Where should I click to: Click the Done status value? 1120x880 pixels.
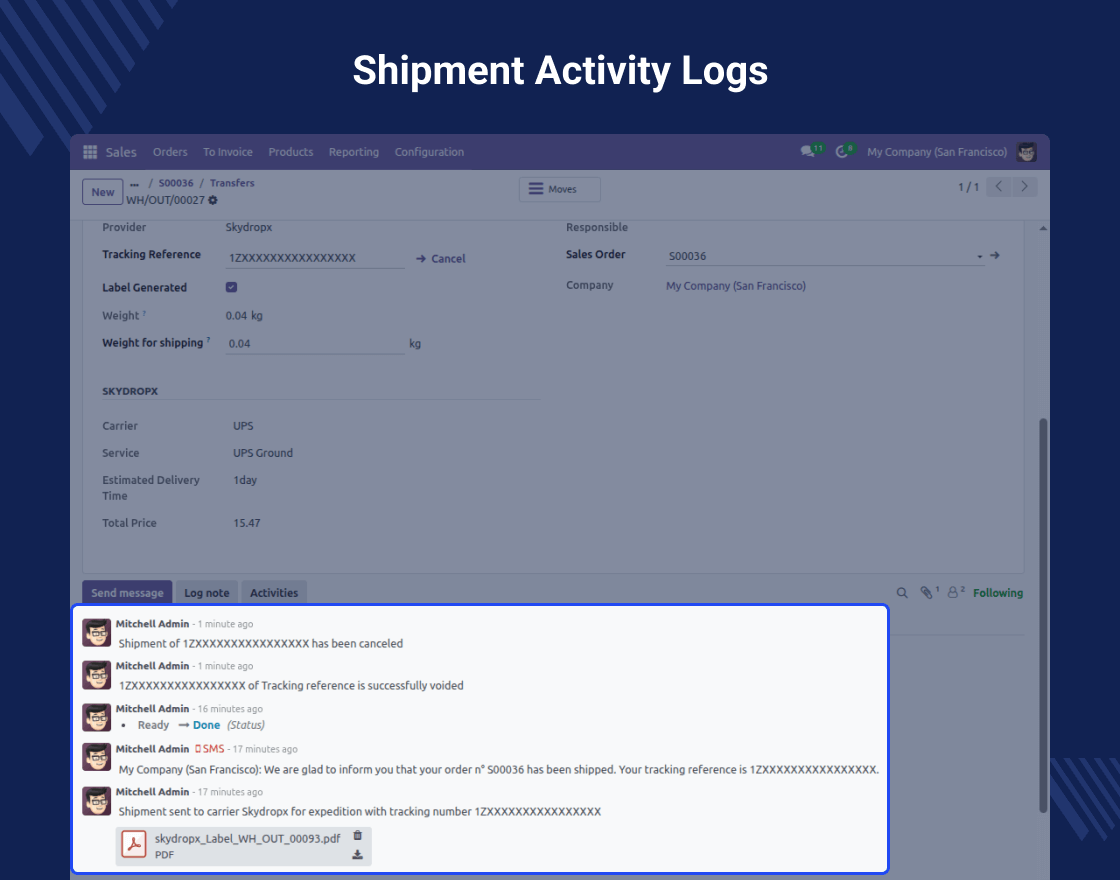click(206, 725)
